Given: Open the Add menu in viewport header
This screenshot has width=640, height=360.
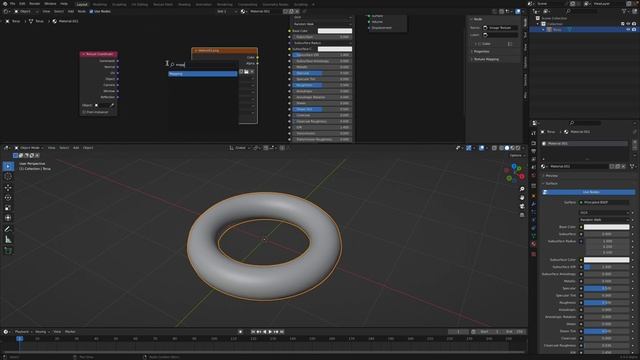Looking at the screenshot, I should click(76, 148).
